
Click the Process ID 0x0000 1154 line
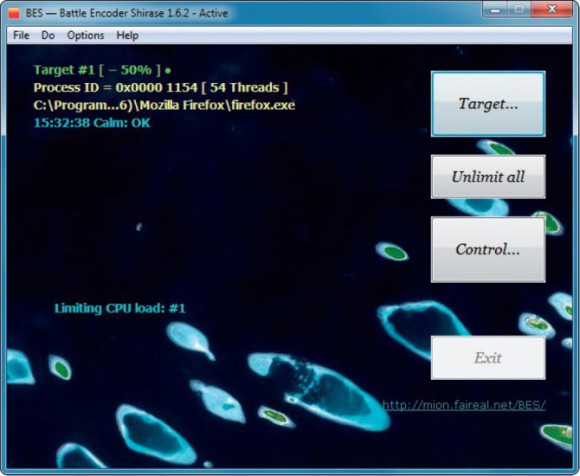pyautogui.click(x=161, y=88)
